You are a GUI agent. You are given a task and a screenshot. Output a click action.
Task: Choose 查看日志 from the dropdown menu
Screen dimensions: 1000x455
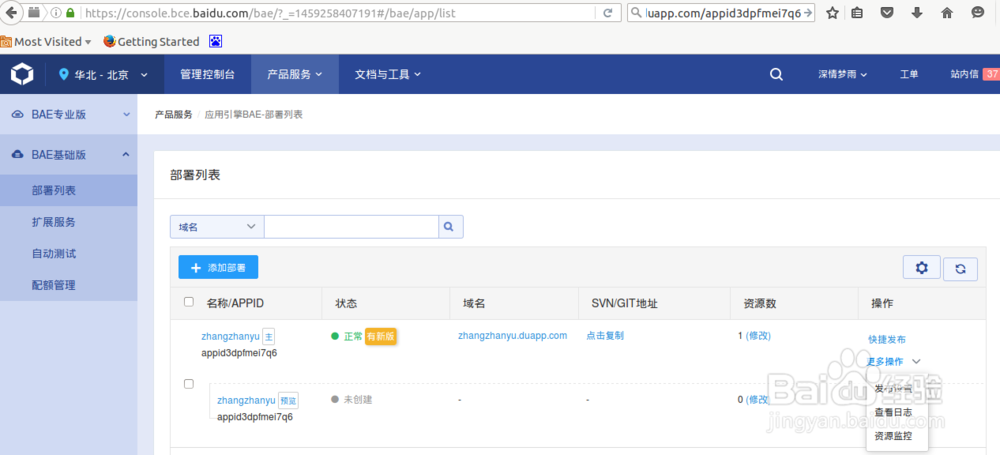893,412
